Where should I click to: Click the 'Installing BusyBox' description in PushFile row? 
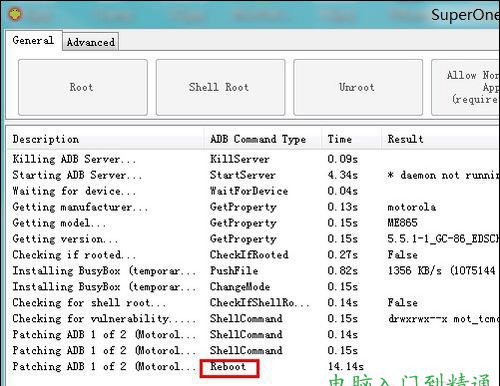tap(104, 271)
